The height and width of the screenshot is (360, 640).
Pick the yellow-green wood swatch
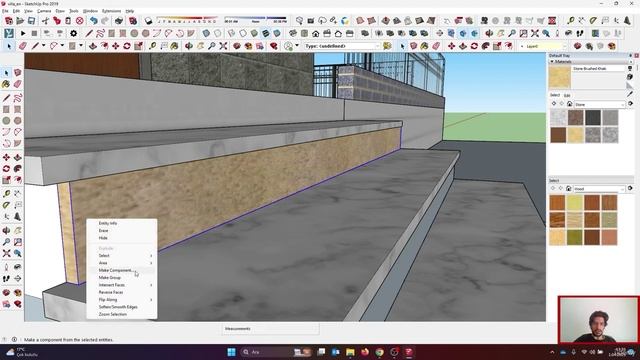coord(575,203)
